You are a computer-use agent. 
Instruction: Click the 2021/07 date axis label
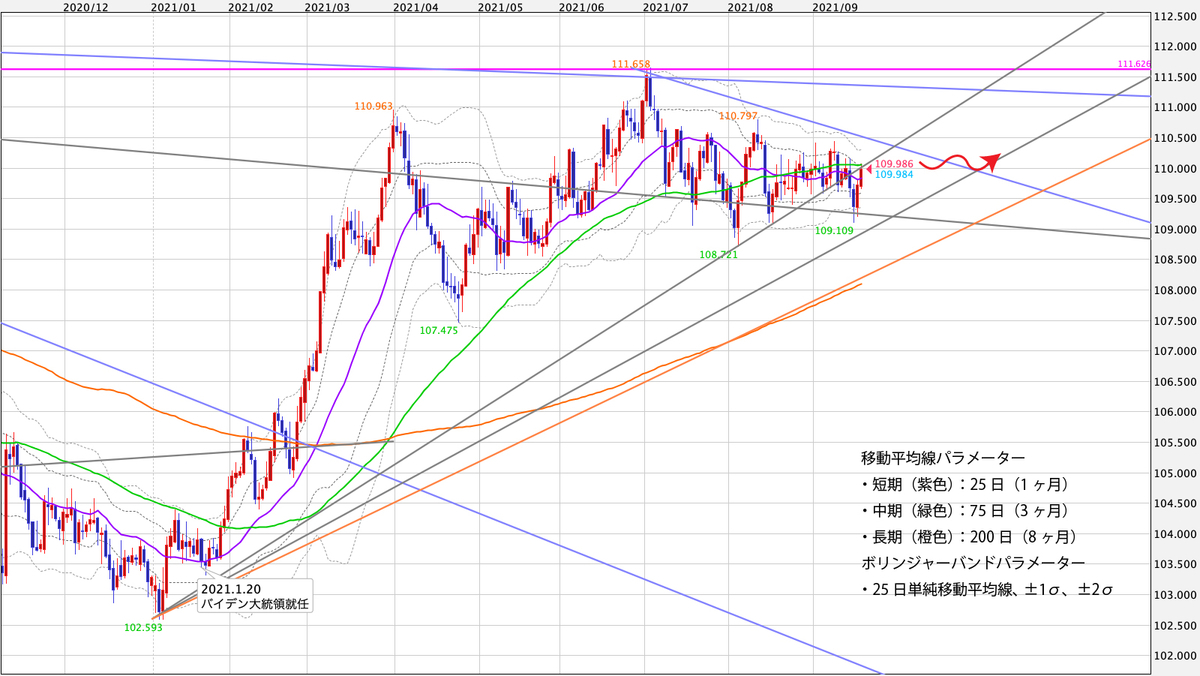coord(667,6)
